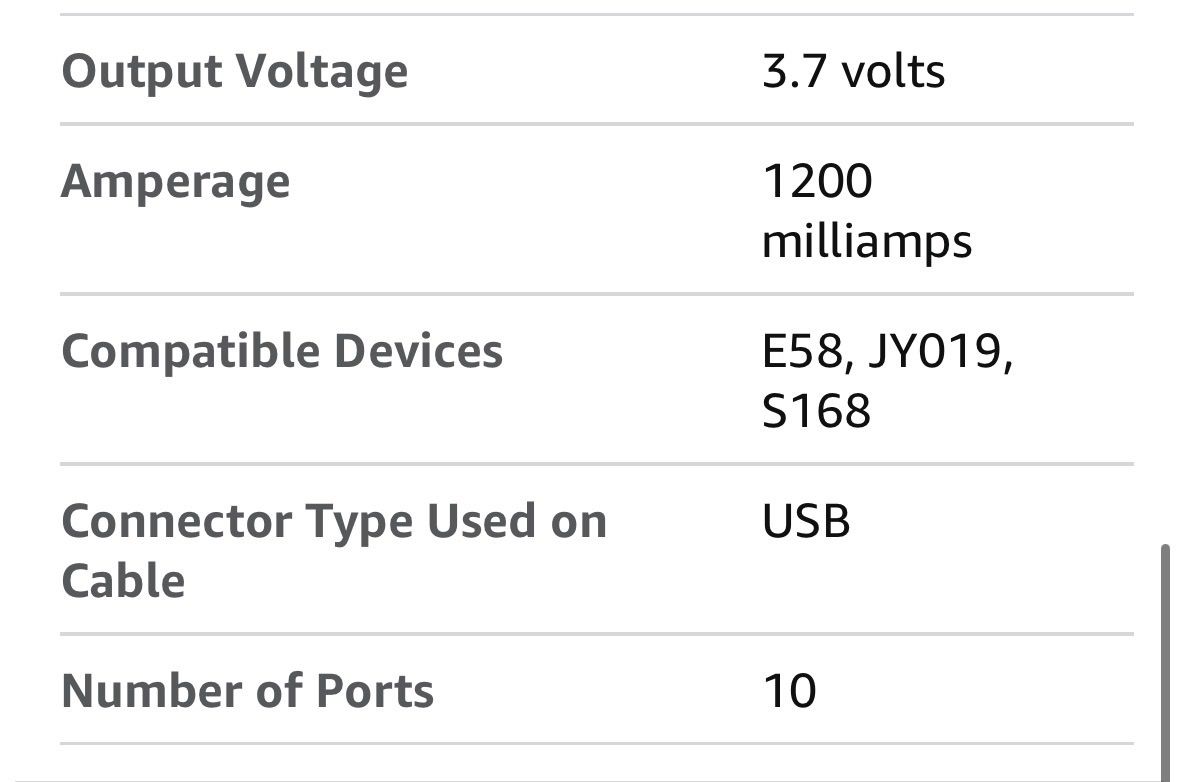
Task: Click the Connector Type Used on Cable label
Action: pos(334,551)
